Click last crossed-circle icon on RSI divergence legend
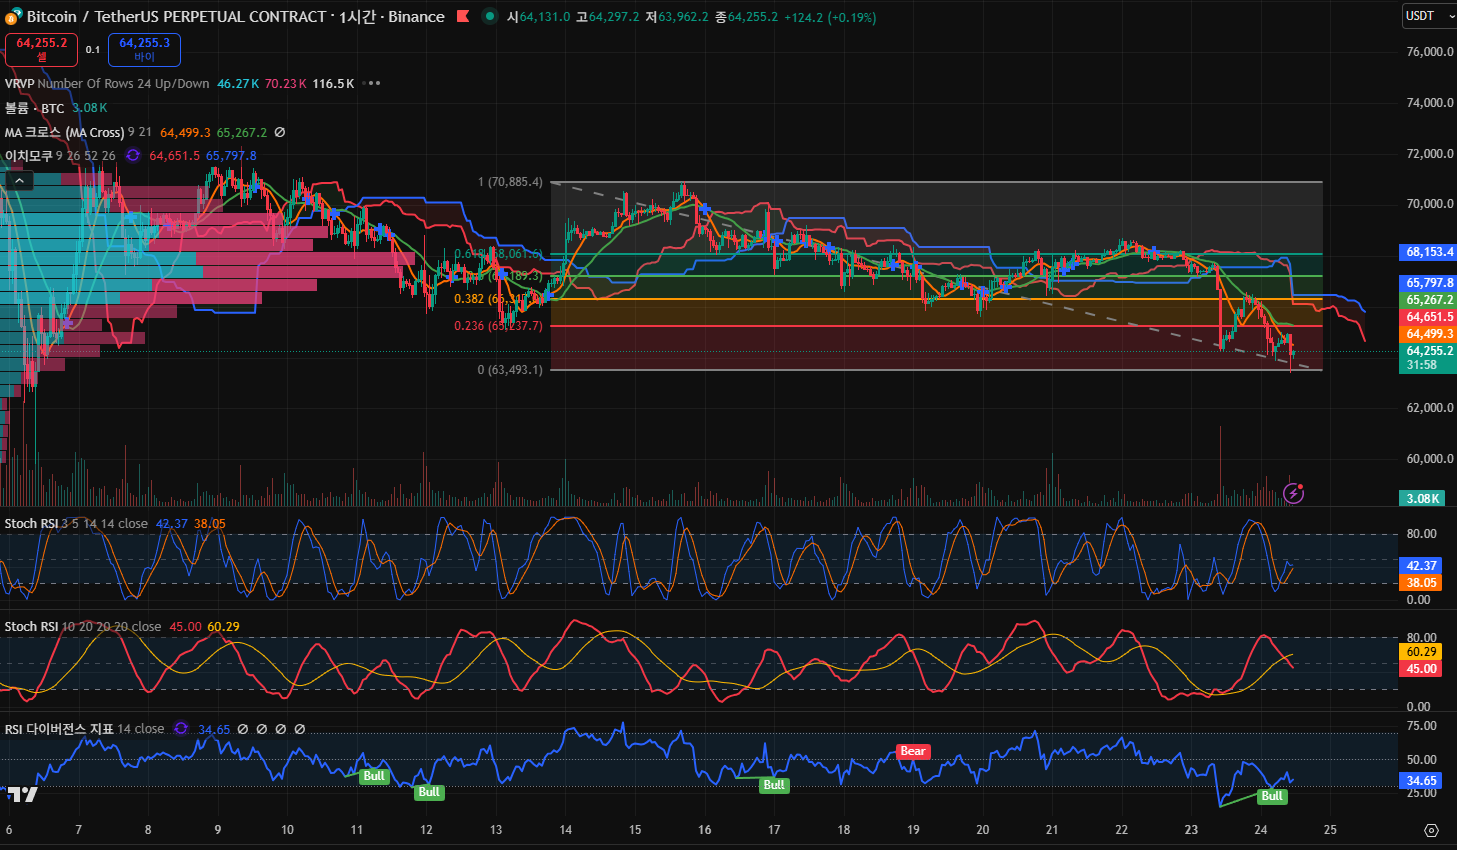The image size is (1457, 850). tap(300, 729)
